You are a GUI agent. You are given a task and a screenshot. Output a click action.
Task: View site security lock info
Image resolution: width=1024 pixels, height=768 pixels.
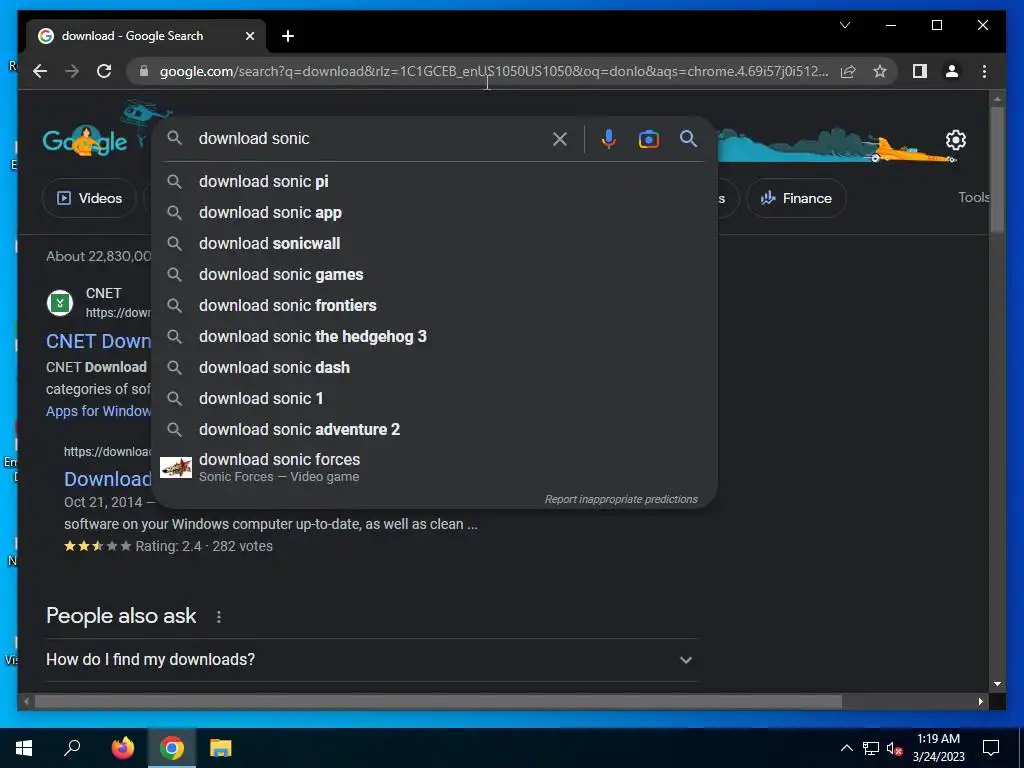144,71
